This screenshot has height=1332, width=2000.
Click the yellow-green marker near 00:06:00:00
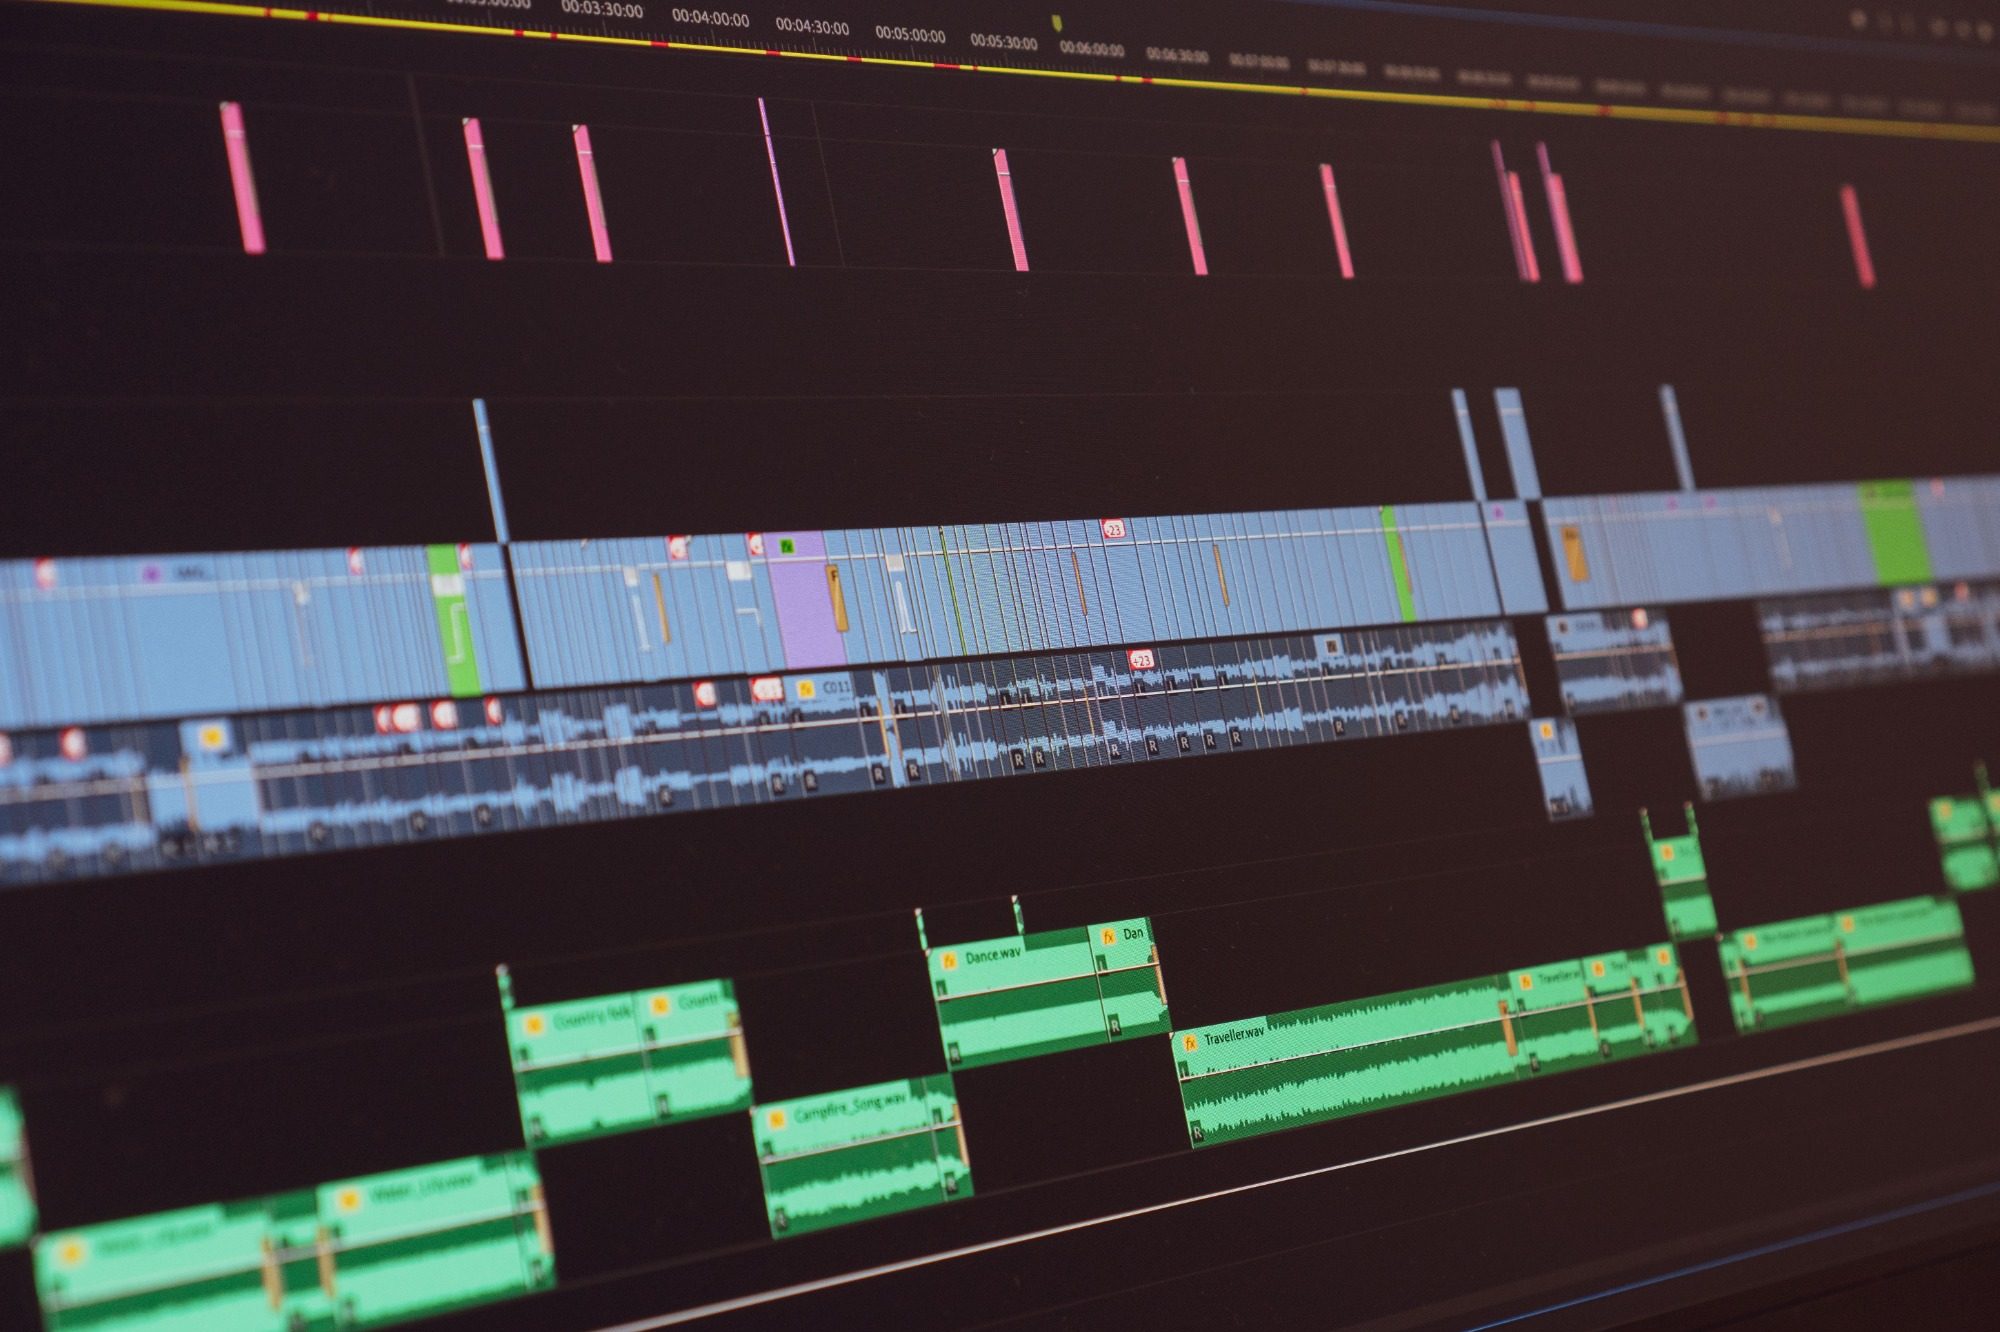point(1057,22)
